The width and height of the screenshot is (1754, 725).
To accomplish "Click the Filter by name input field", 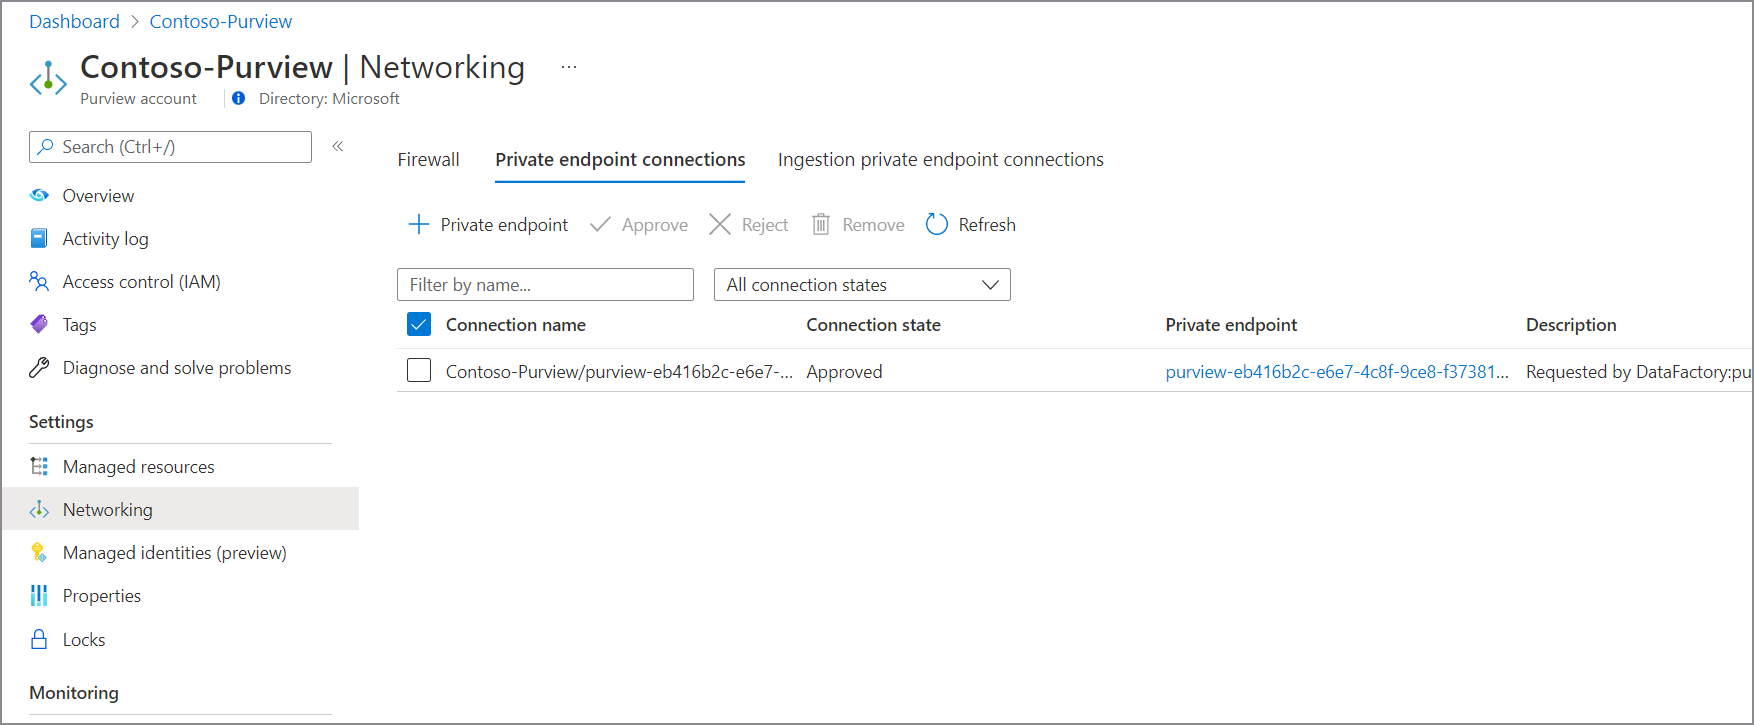I will click(x=545, y=284).
